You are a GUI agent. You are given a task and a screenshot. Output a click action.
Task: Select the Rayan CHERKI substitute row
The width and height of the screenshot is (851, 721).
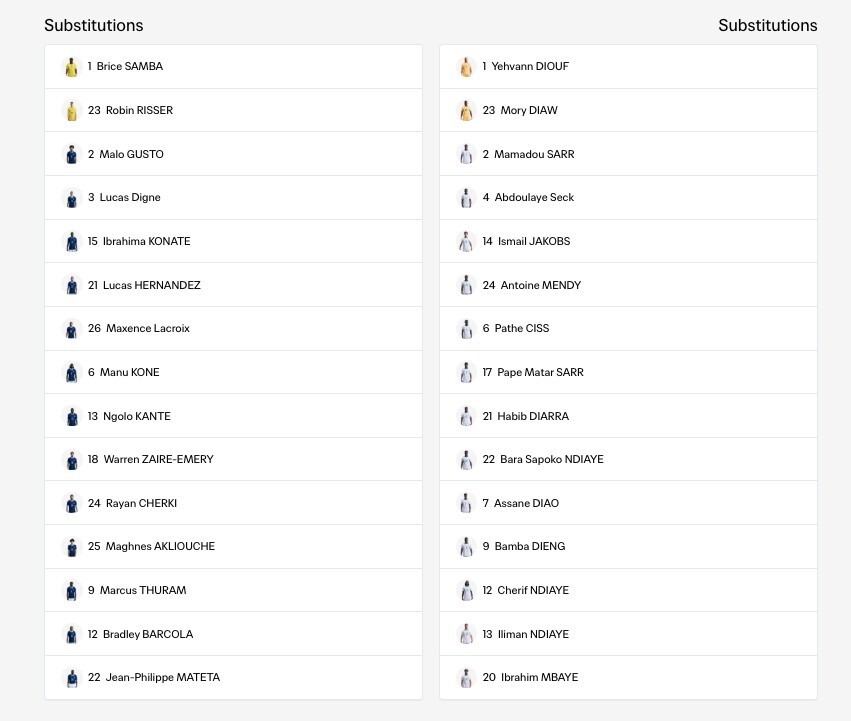click(x=233, y=503)
